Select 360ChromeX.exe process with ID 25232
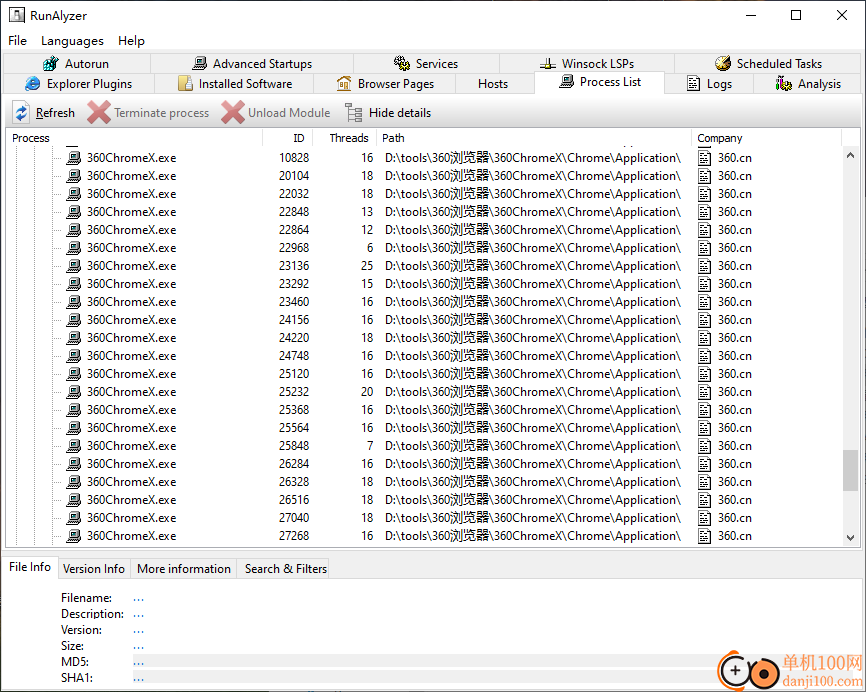Viewport: 866px width, 692px height. click(x=132, y=392)
